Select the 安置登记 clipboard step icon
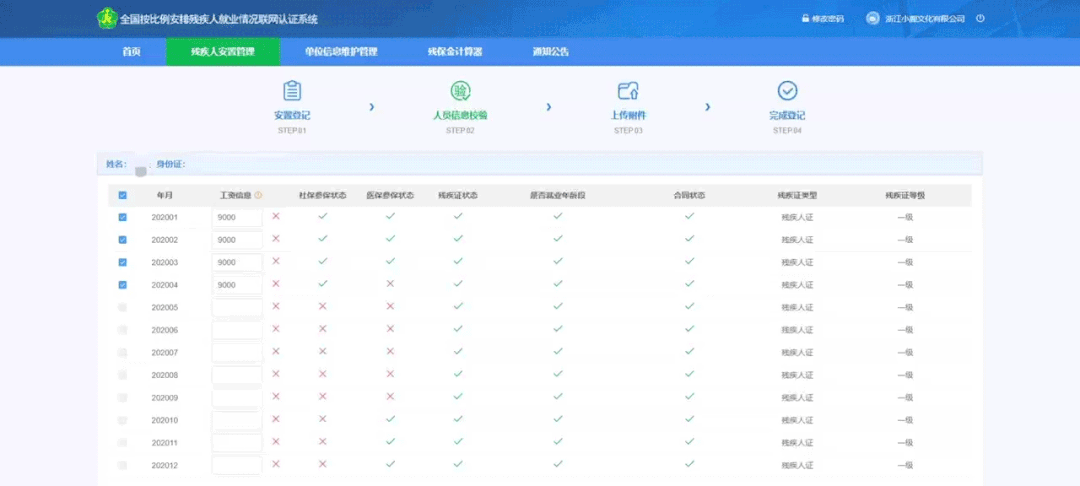 (x=292, y=91)
